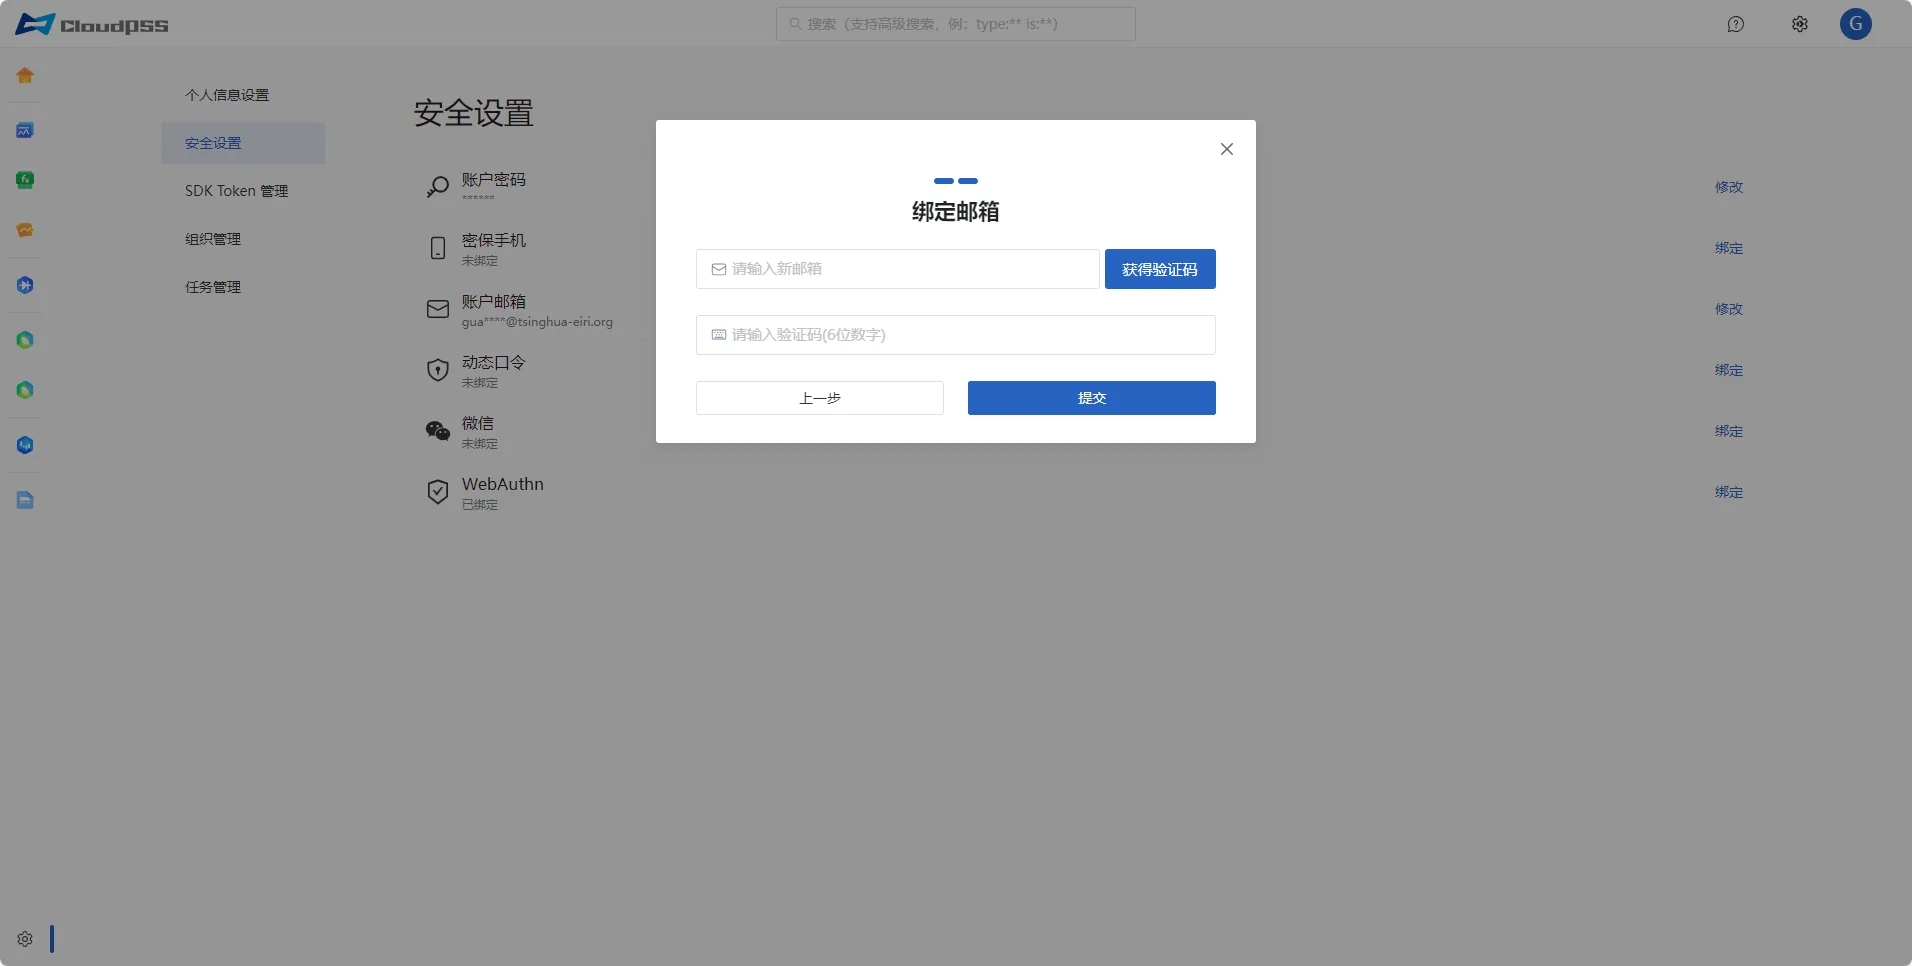The image size is (1912, 966).
Task: Open the blue hexagon diode app icon
Action: pos(25,285)
